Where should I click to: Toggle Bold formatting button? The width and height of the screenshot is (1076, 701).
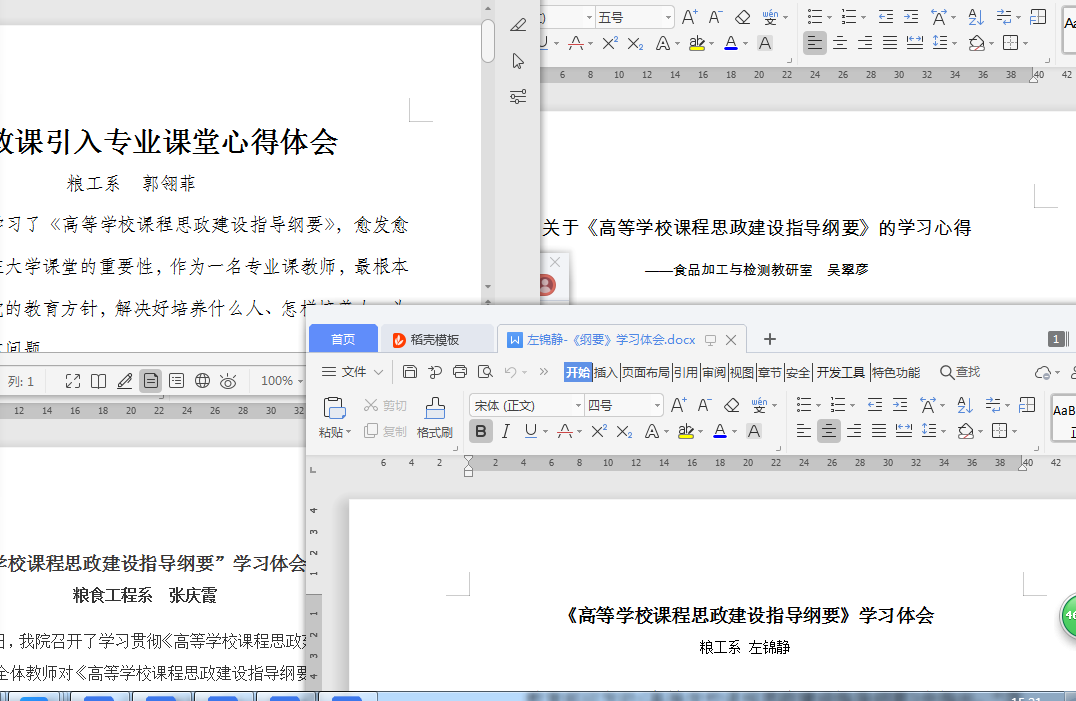(x=481, y=431)
